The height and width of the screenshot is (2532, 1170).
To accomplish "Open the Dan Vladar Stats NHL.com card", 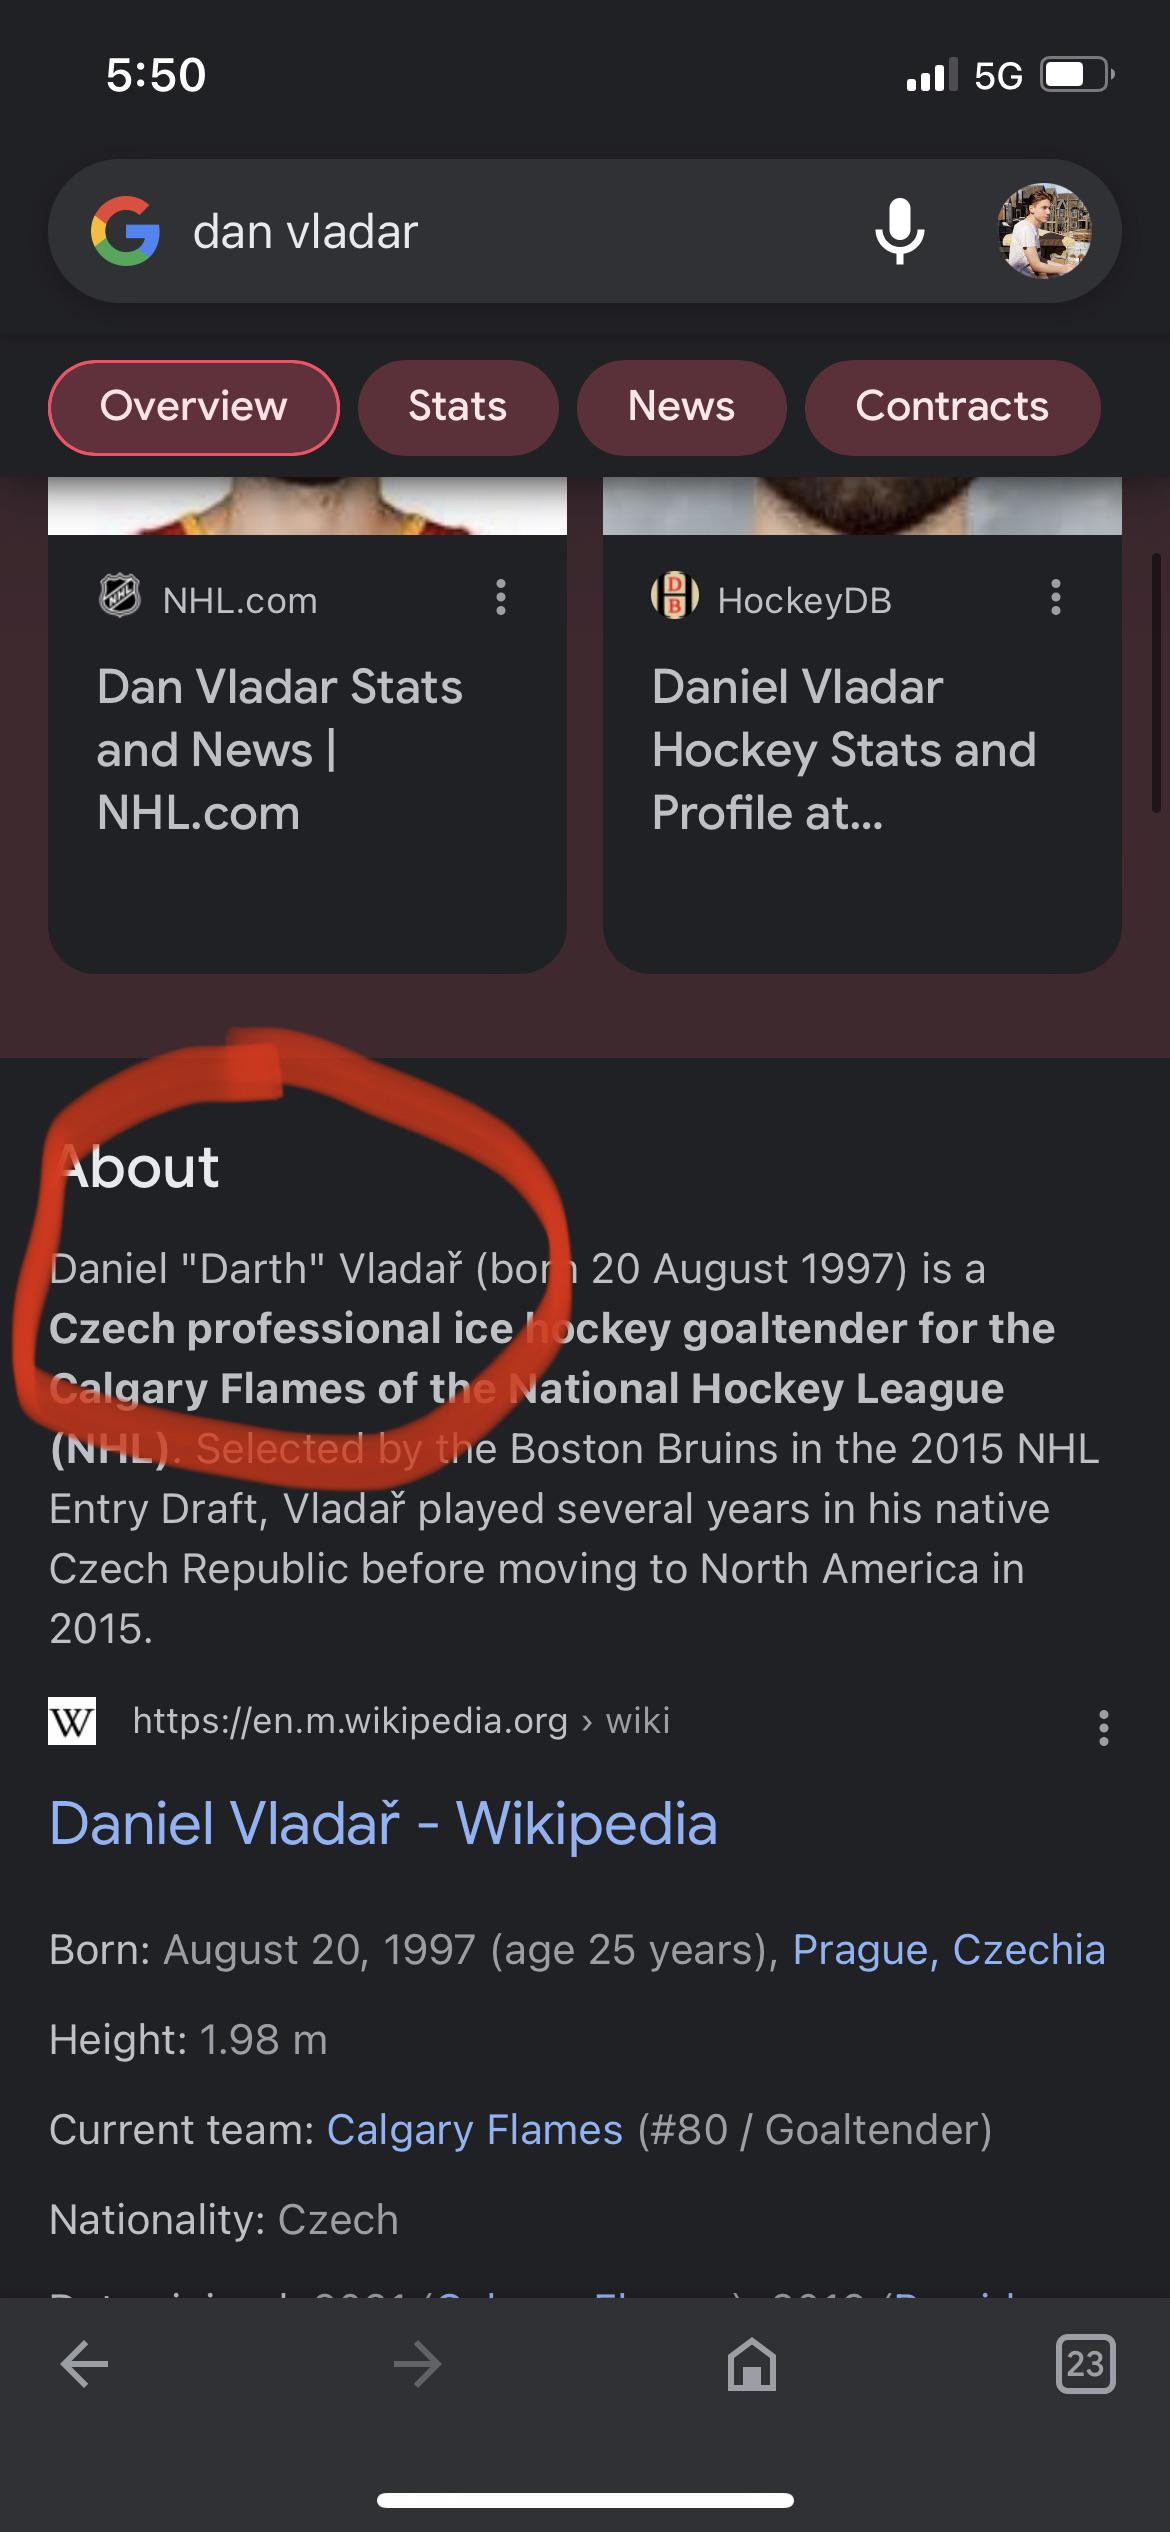I will [307, 750].
